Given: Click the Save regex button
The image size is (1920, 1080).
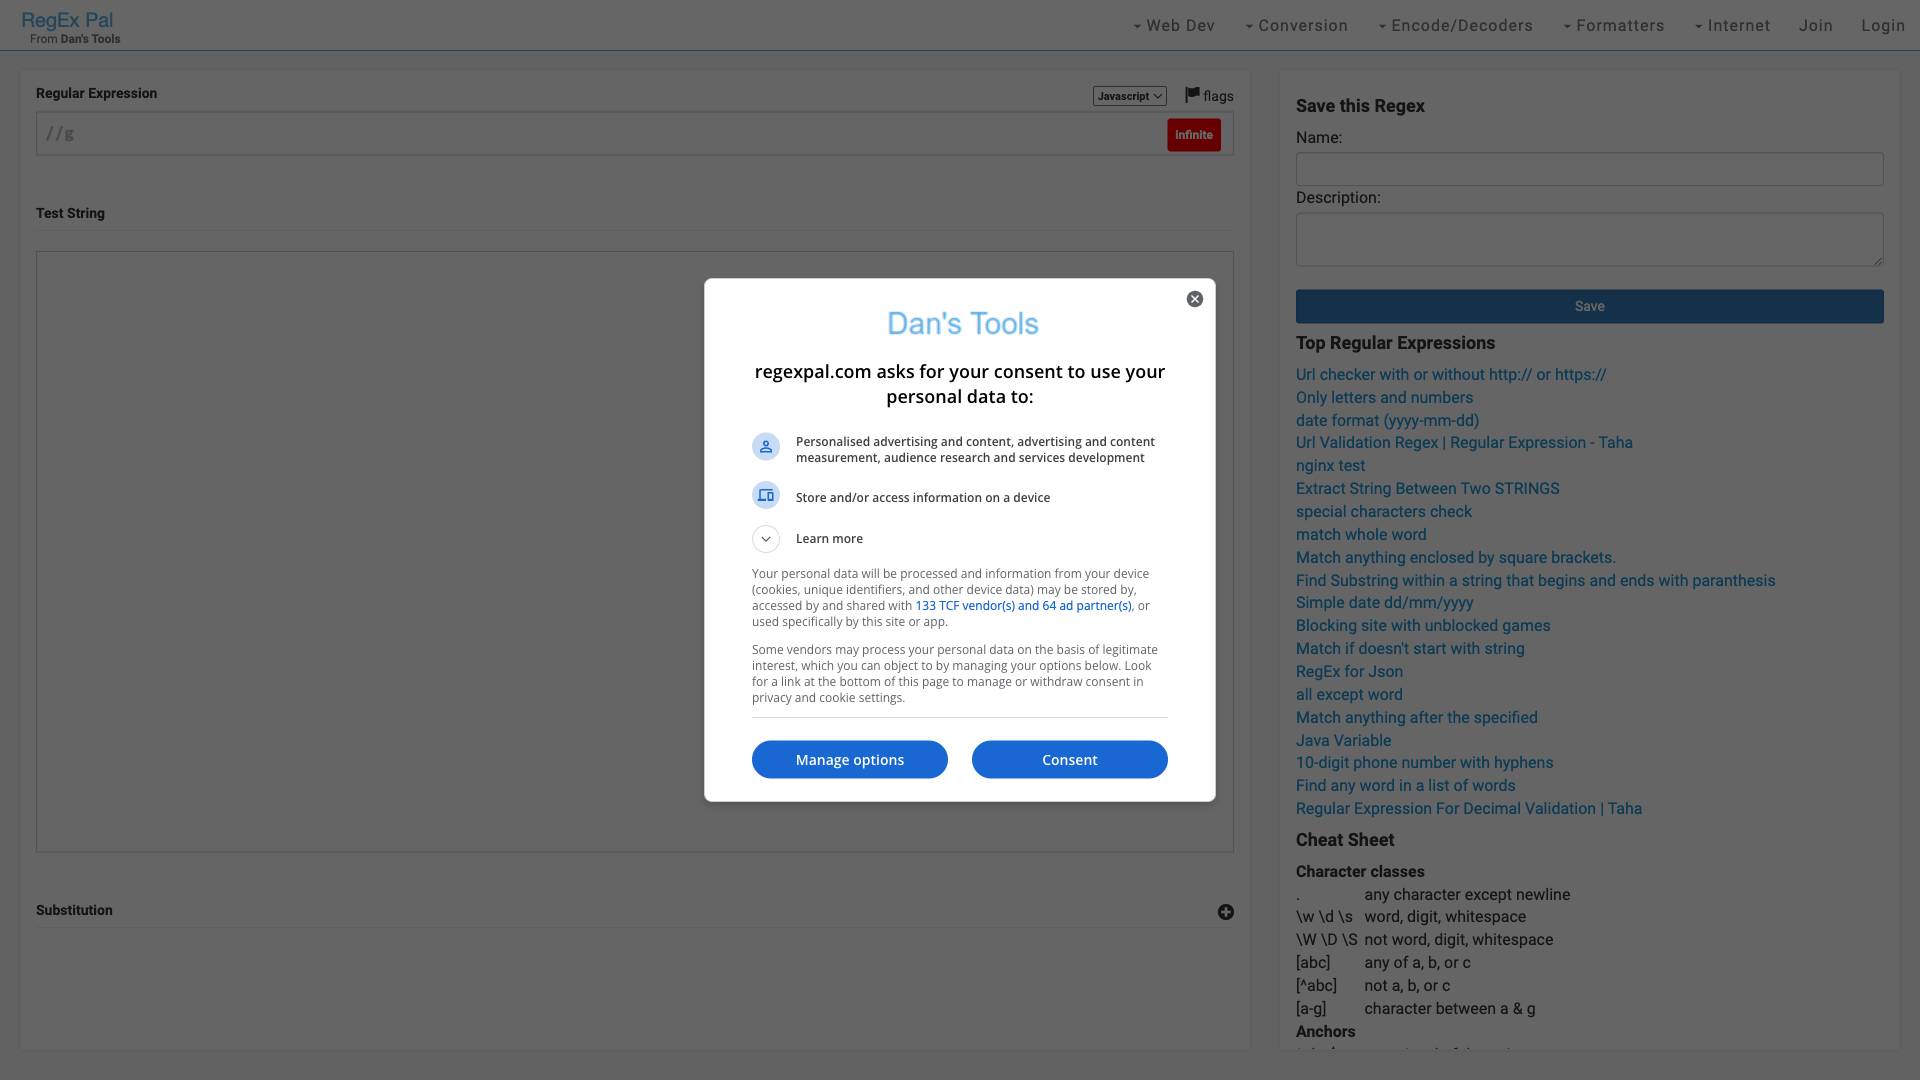Looking at the screenshot, I should (x=1589, y=307).
